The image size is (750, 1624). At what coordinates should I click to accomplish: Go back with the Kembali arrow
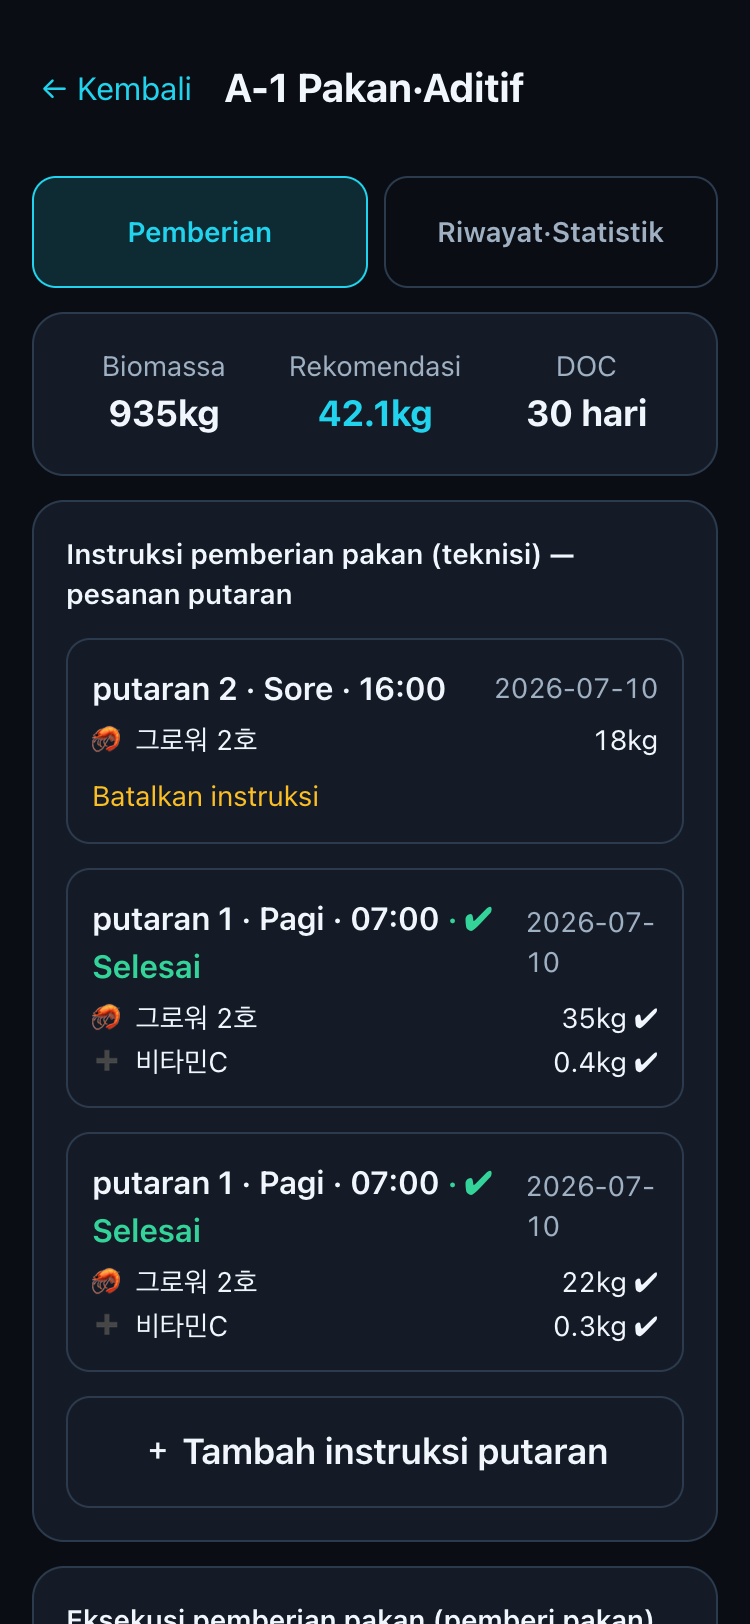click(53, 89)
